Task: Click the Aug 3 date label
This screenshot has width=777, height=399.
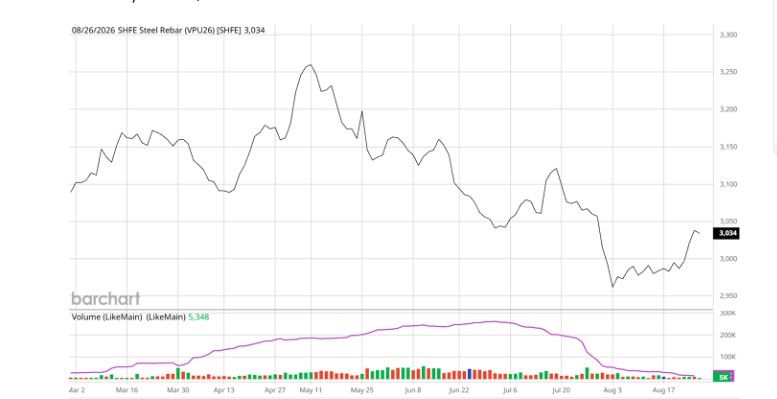Action: 612,390
